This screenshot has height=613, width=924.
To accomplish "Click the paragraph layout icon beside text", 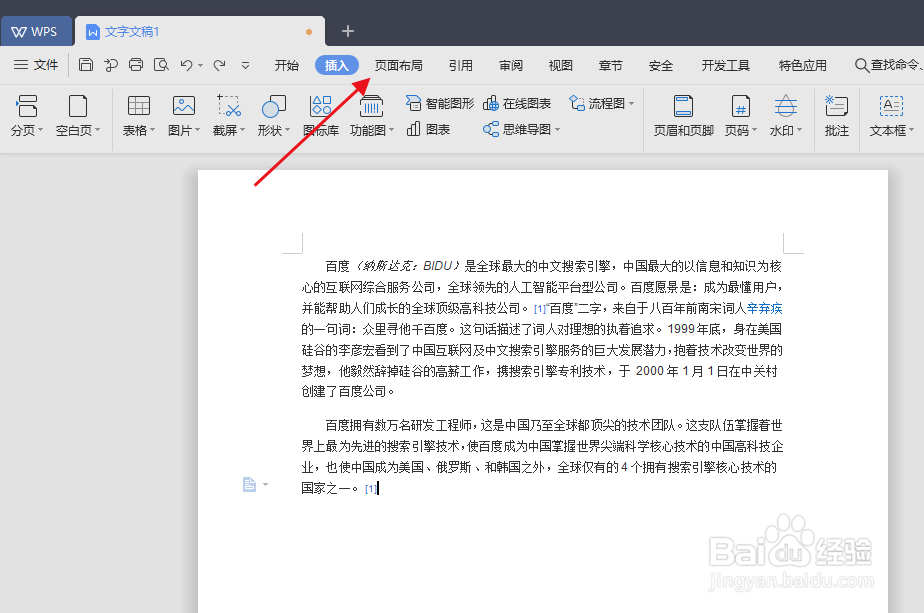I will [249, 485].
